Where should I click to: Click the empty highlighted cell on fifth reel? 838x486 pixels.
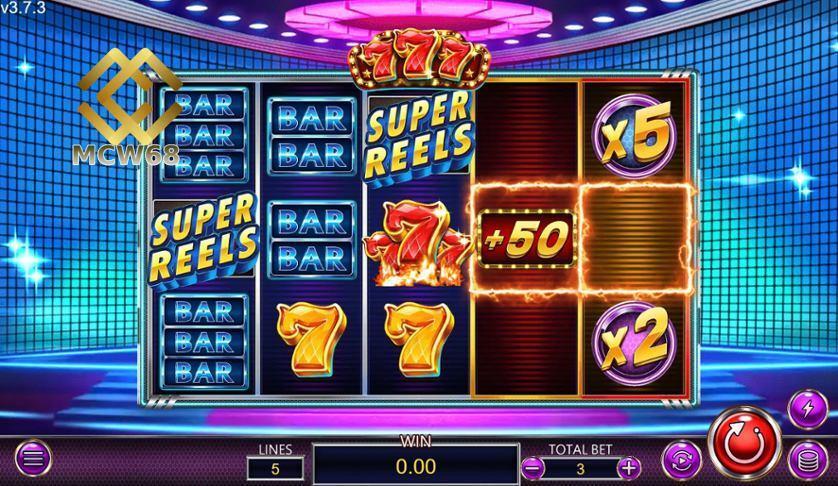point(634,238)
